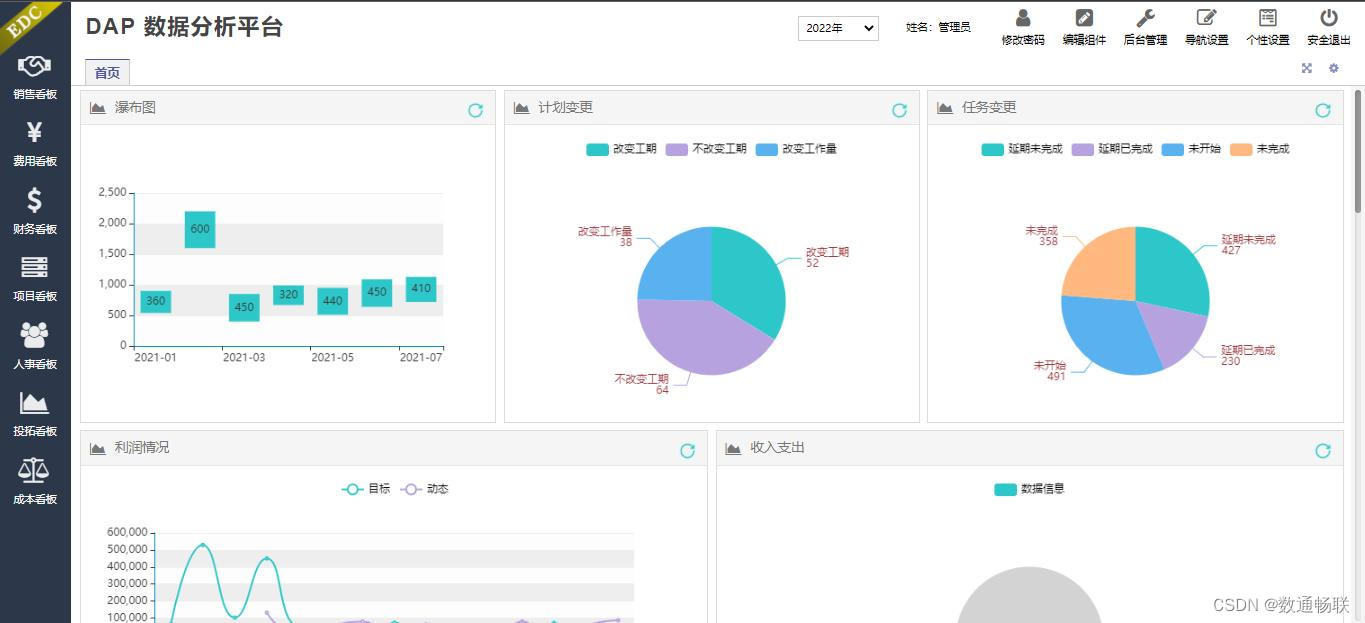Click the 修改密码 change password icon

(x=1023, y=18)
